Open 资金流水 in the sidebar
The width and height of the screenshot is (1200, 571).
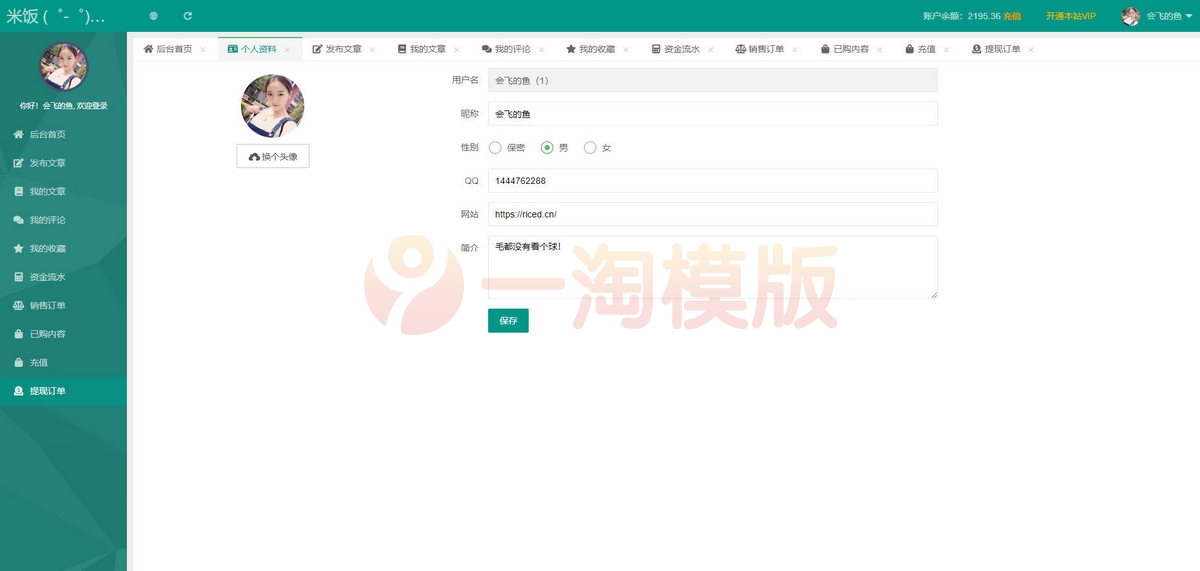click(x=47, y=277)
